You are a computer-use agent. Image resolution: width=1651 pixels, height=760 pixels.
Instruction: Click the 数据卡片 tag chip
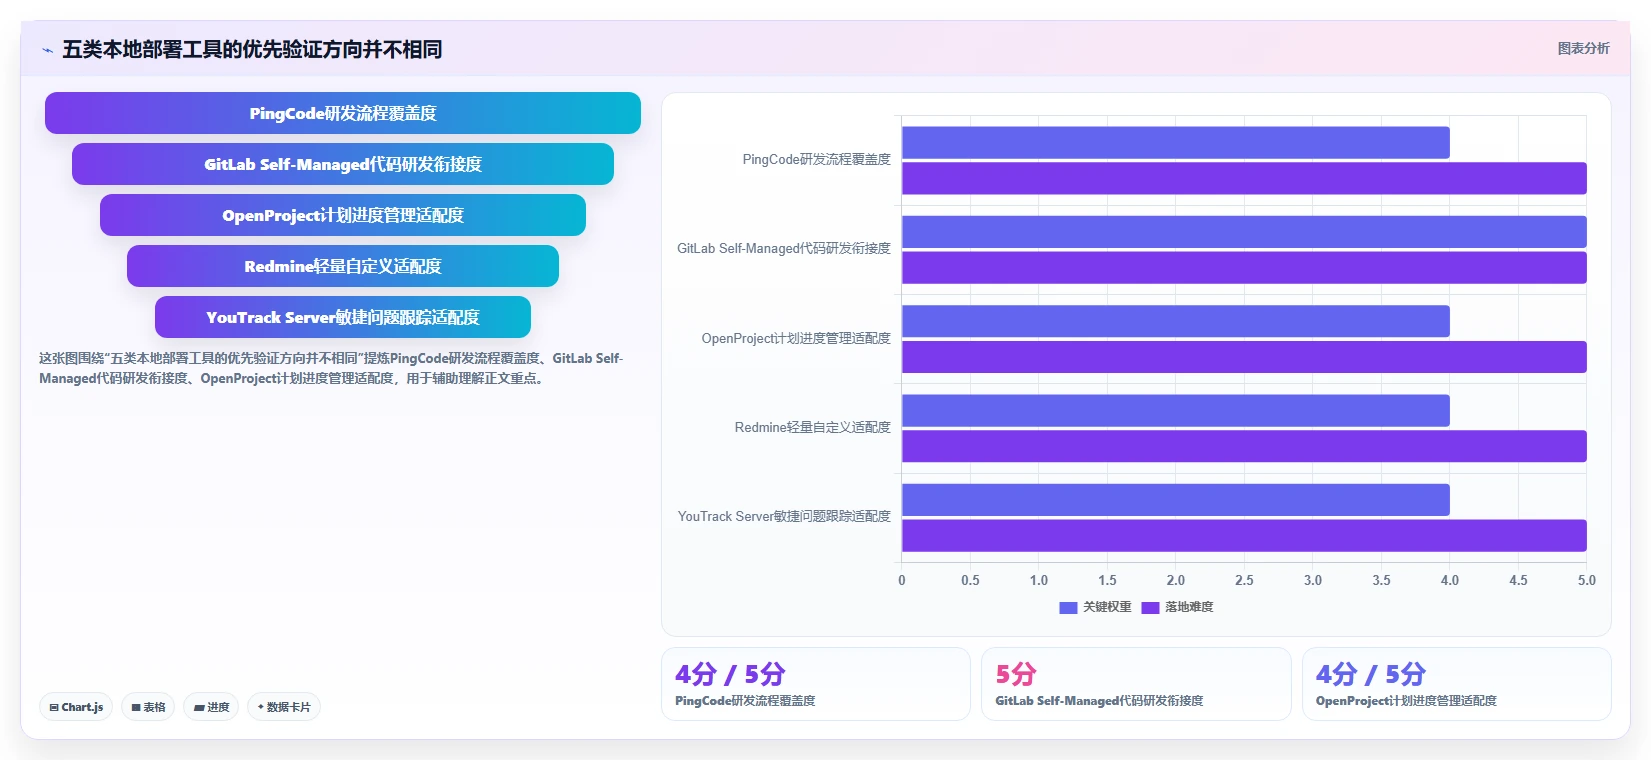pyautogui.click(x=284, y=707)
